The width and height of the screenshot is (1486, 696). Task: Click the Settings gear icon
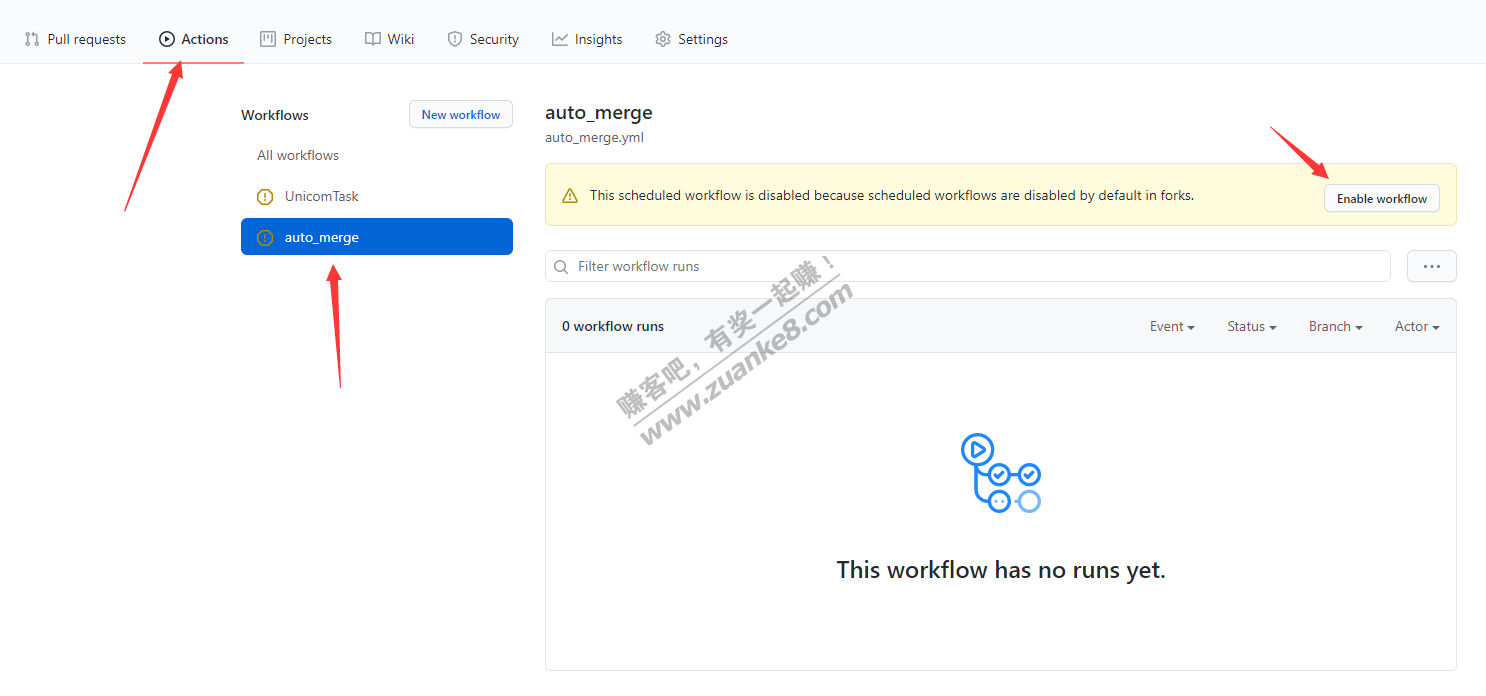click(663, 39)
